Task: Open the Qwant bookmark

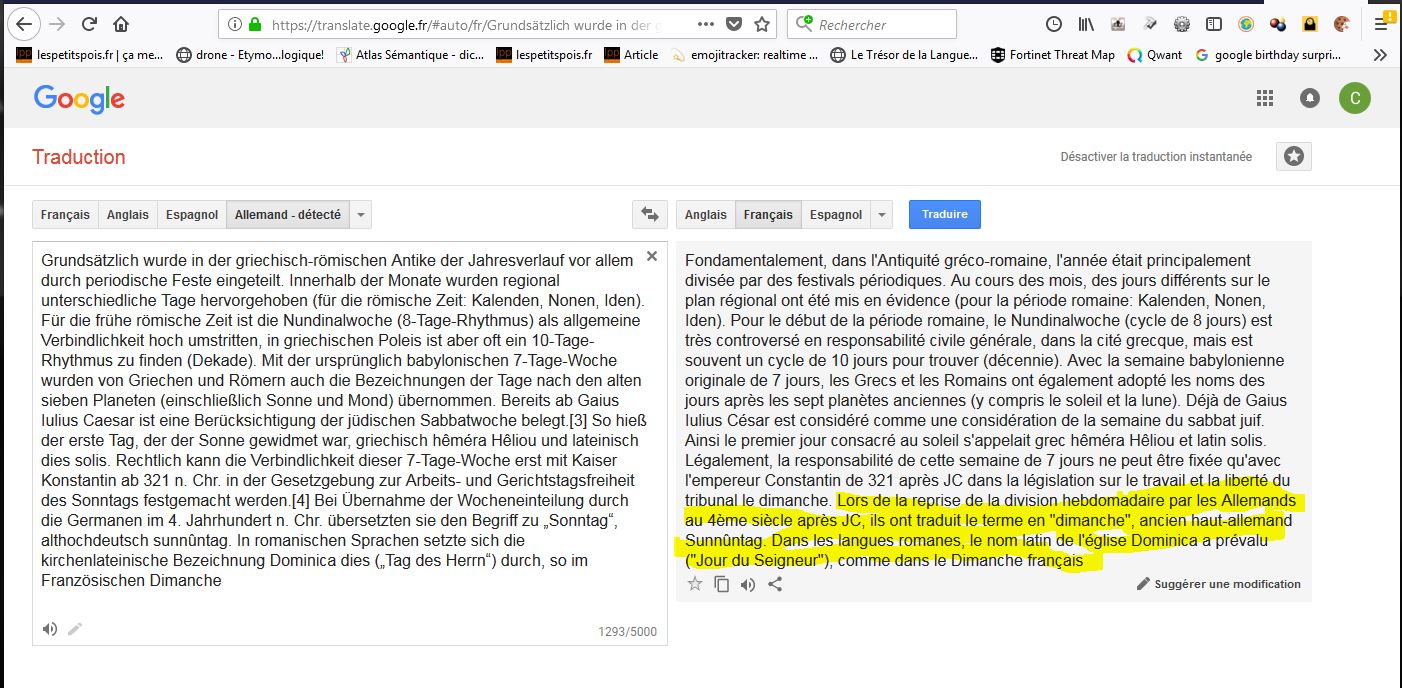Action: coord(1155,55)
